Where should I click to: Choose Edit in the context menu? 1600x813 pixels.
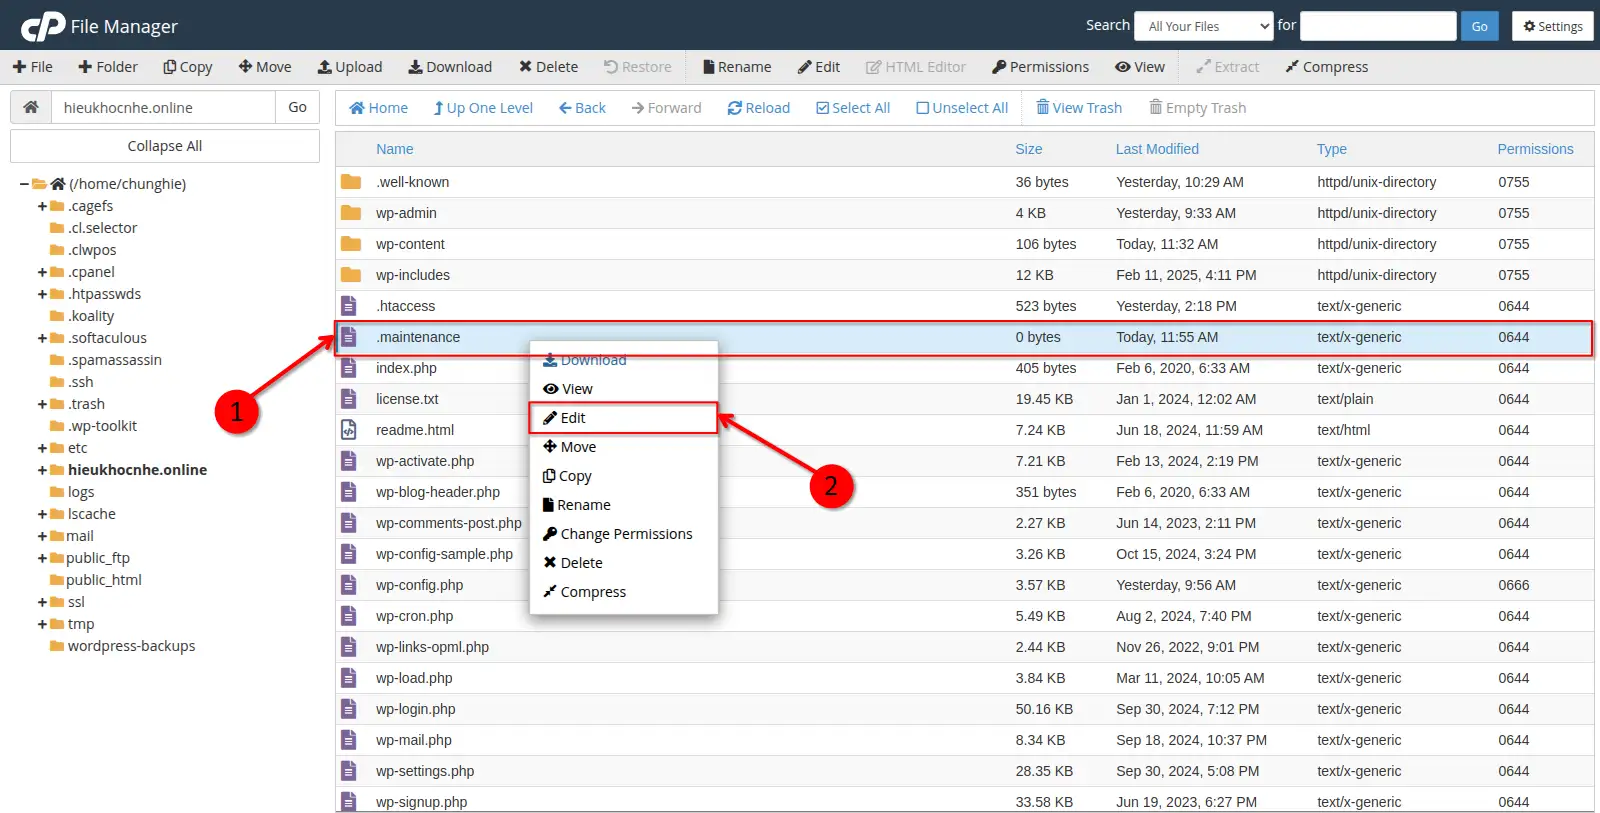623,418
